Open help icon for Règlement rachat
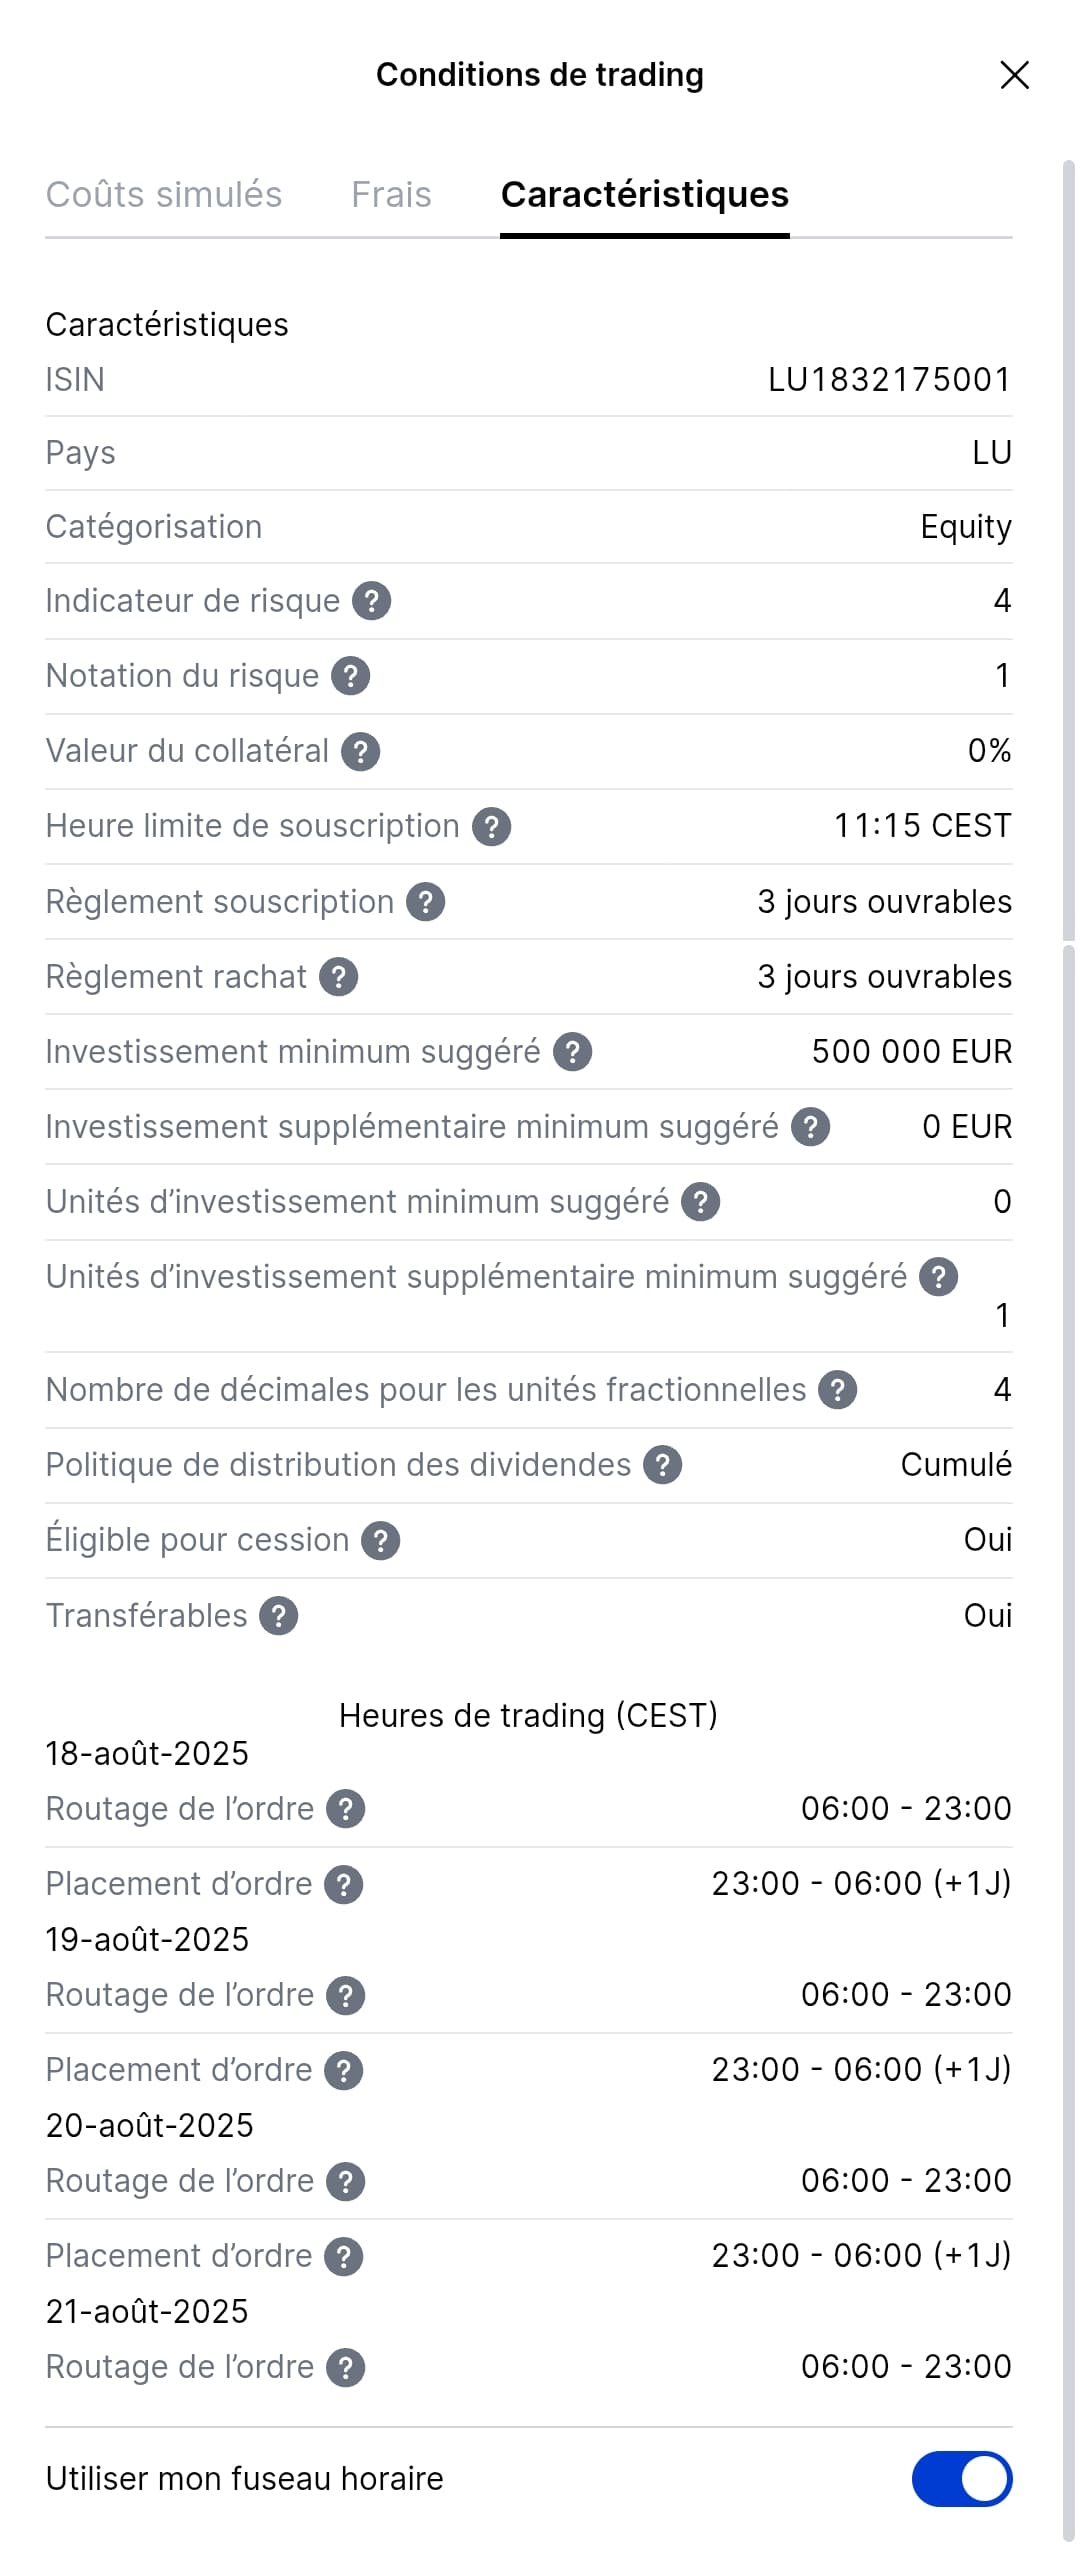Screen dimensions: 1080x2552 pyautogui.click(x=338, y=977)
